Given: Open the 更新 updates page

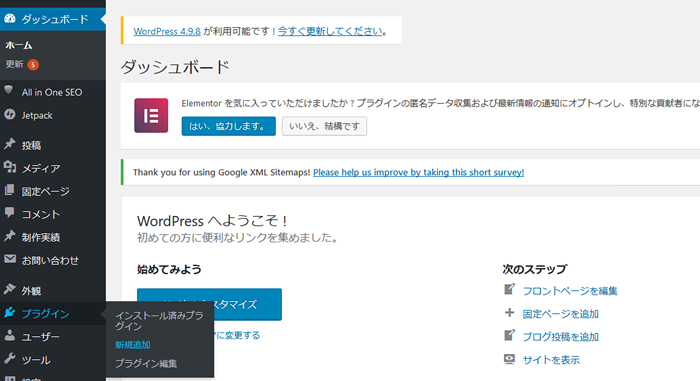Looking at the screenshot, I should click(x=14, y=64).
